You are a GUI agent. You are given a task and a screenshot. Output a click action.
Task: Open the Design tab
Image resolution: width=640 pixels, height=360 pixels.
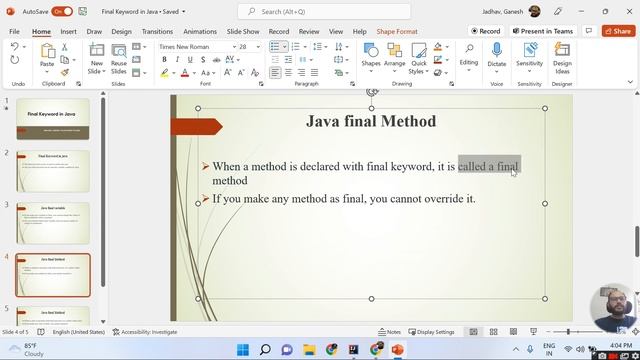tap(121, 31)
